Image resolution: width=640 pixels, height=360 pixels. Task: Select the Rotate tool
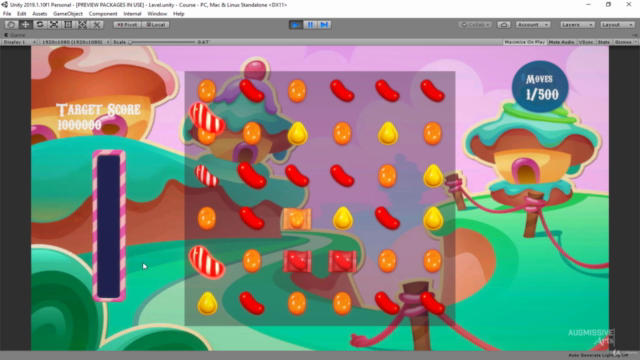coord(40,25)
